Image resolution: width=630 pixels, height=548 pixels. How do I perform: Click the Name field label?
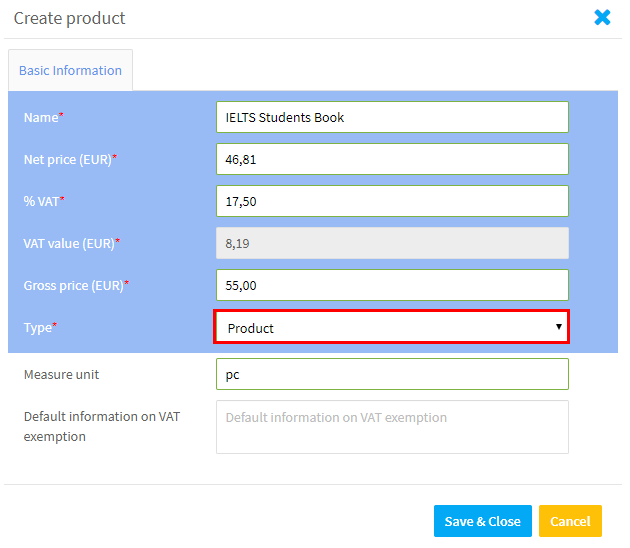point(43,117)
